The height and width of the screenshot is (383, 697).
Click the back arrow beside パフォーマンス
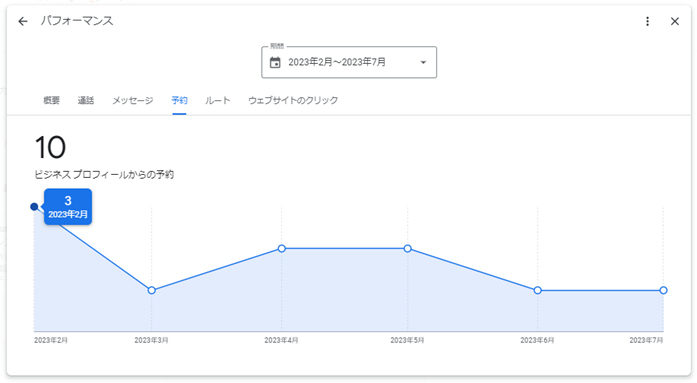click(x=23, y=21)
